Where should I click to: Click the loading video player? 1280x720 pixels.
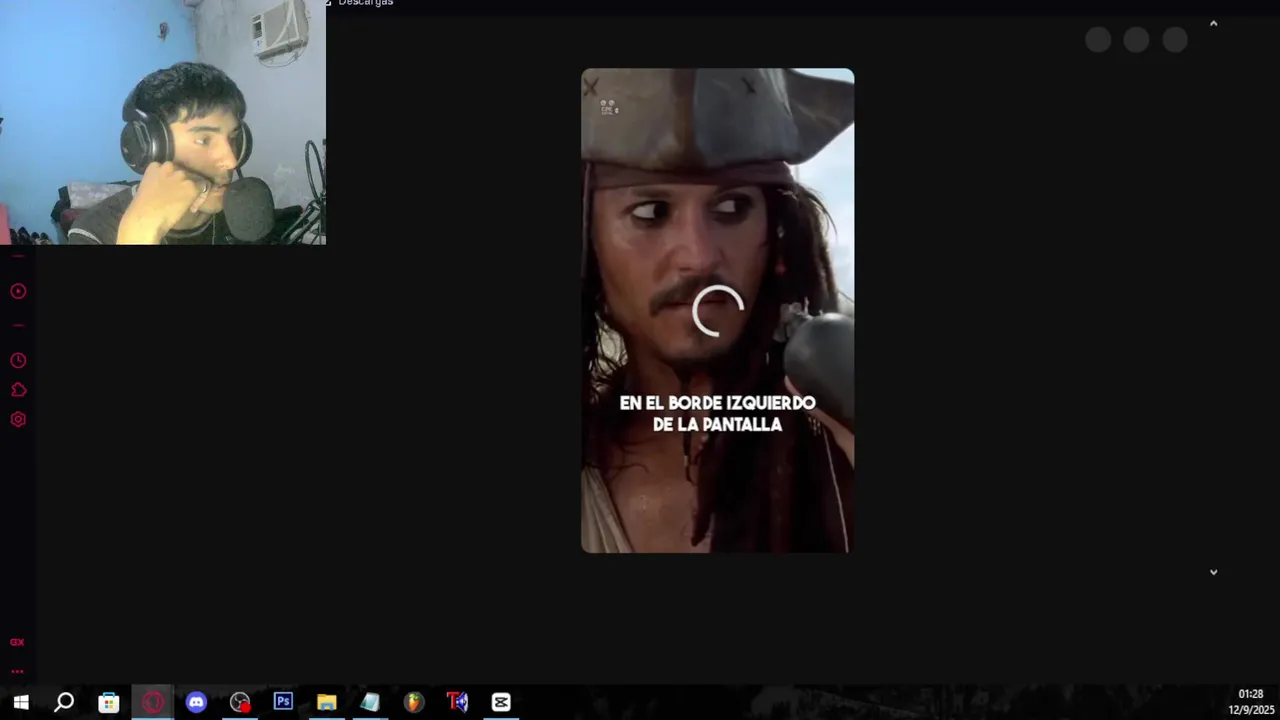click(x=718, y=310)
